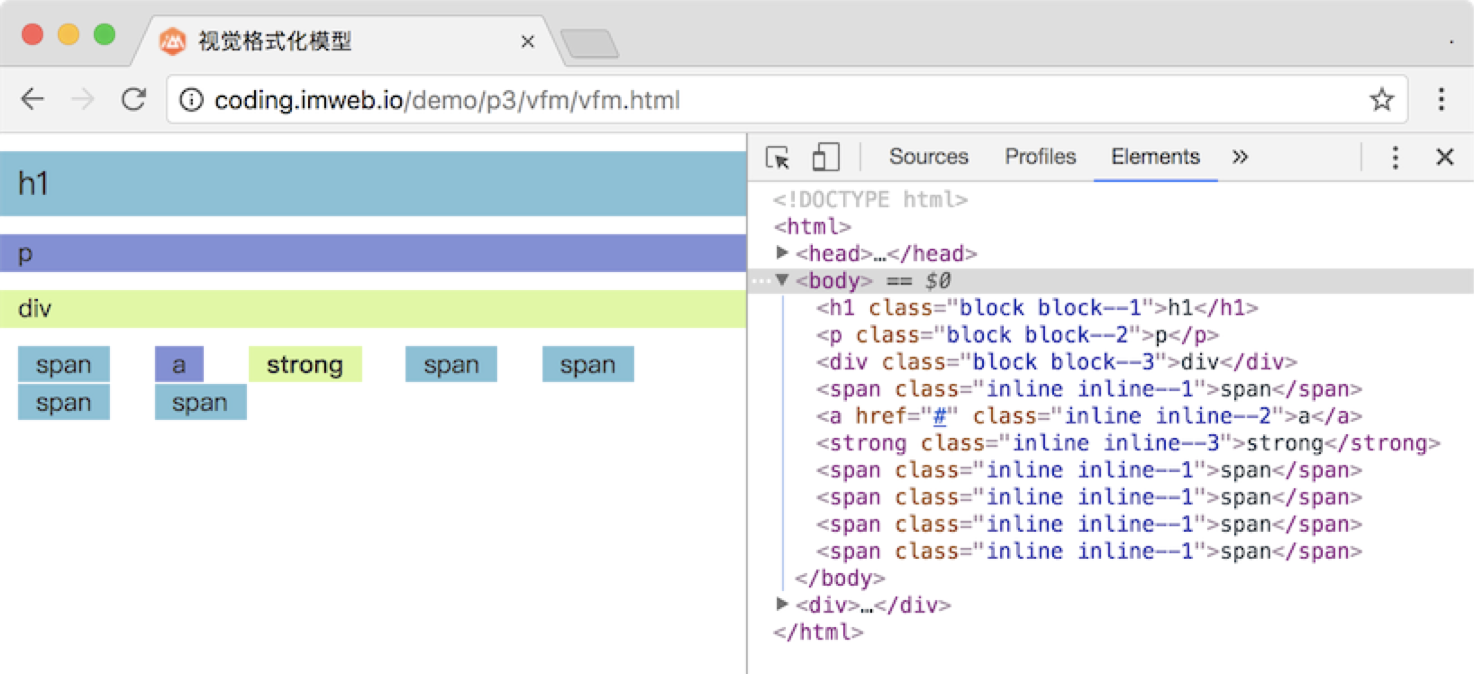
Task: Expand the collapsed div node after body
Action: pyautogui.click(x=783, y=604)
